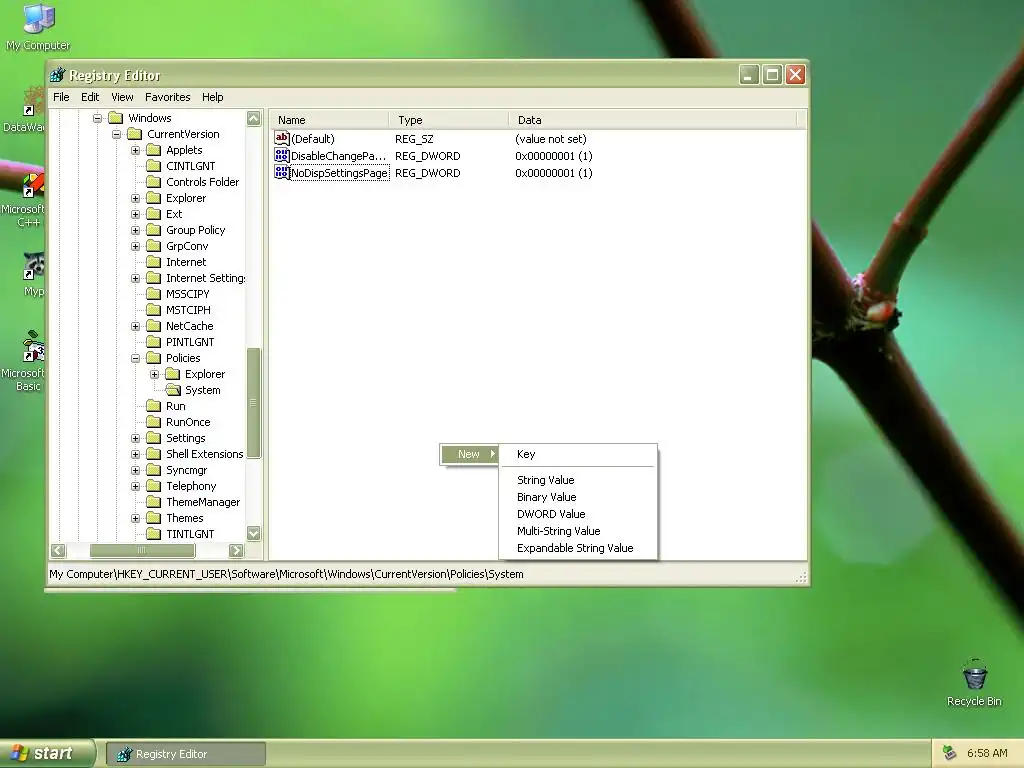Screen dimensions: 1024x768
Task: Choose Expandable String Value option
Action: [578, 548]
